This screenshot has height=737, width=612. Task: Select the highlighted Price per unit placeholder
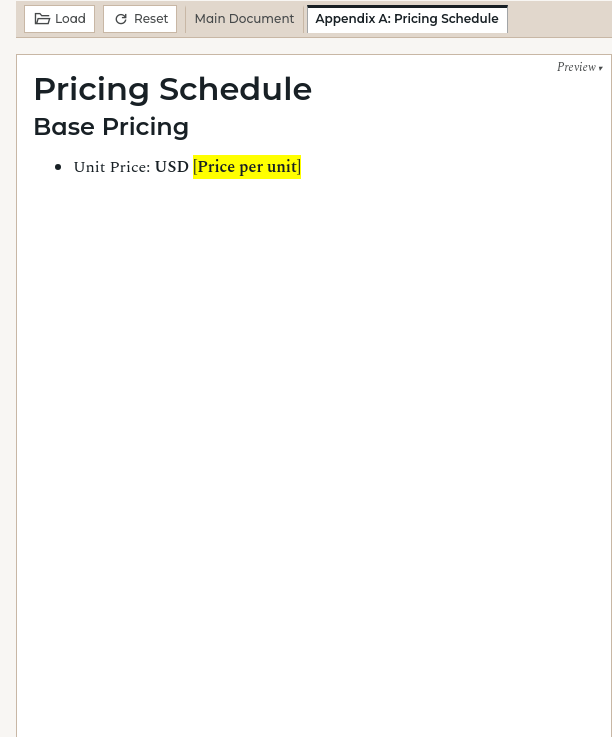pyautogui.click(x=247, y=167)
